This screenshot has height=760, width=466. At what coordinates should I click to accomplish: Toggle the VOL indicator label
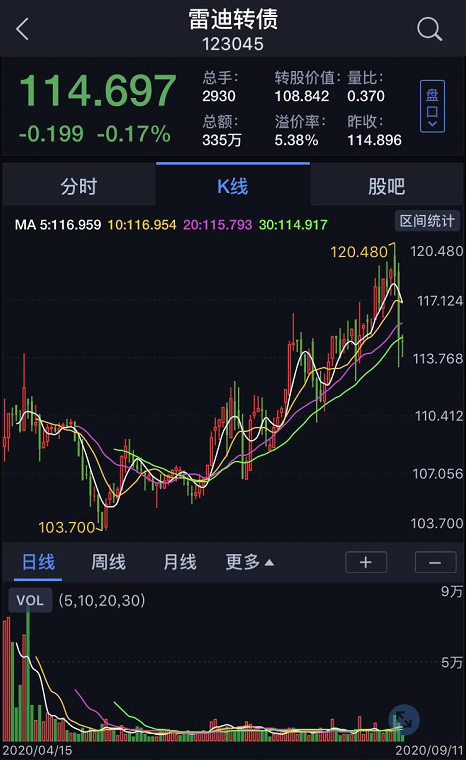30,601
